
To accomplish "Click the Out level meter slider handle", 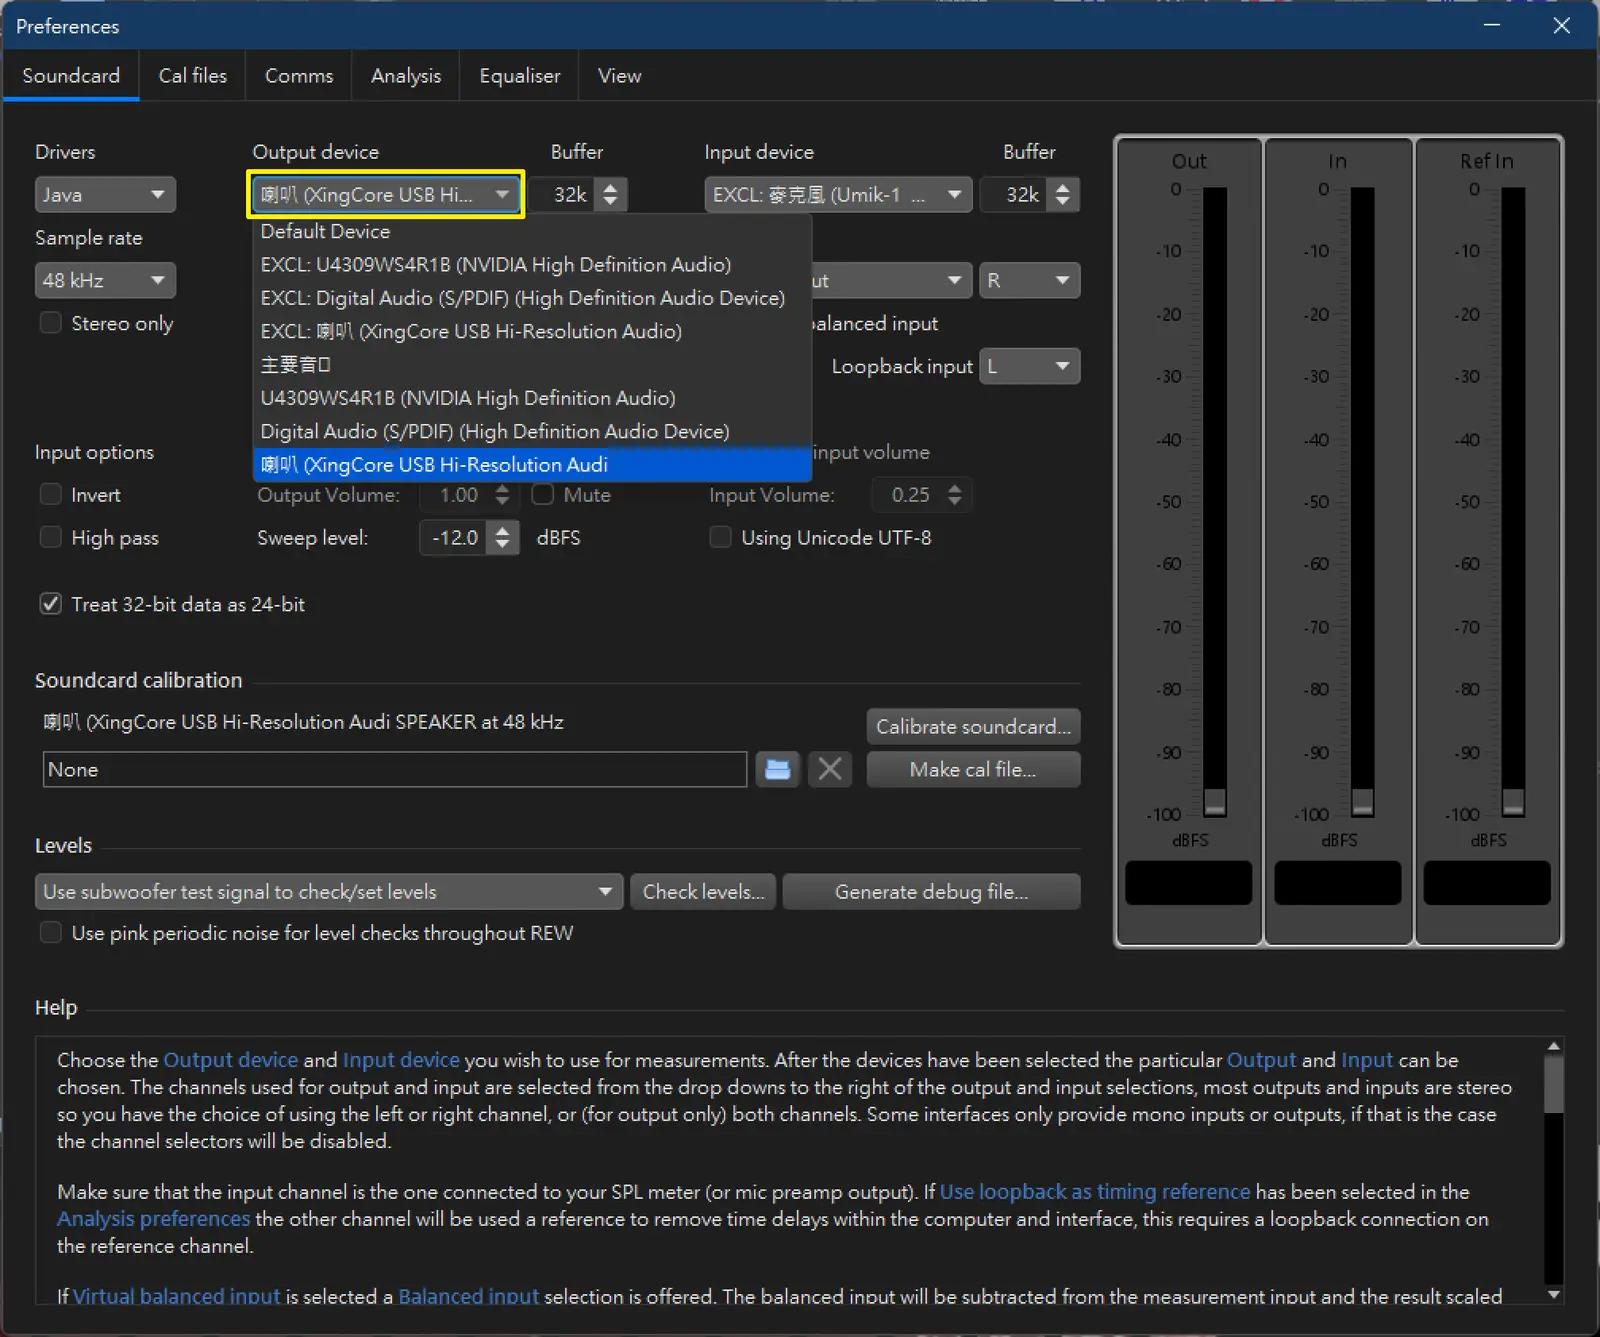I will coord(1214,803).
